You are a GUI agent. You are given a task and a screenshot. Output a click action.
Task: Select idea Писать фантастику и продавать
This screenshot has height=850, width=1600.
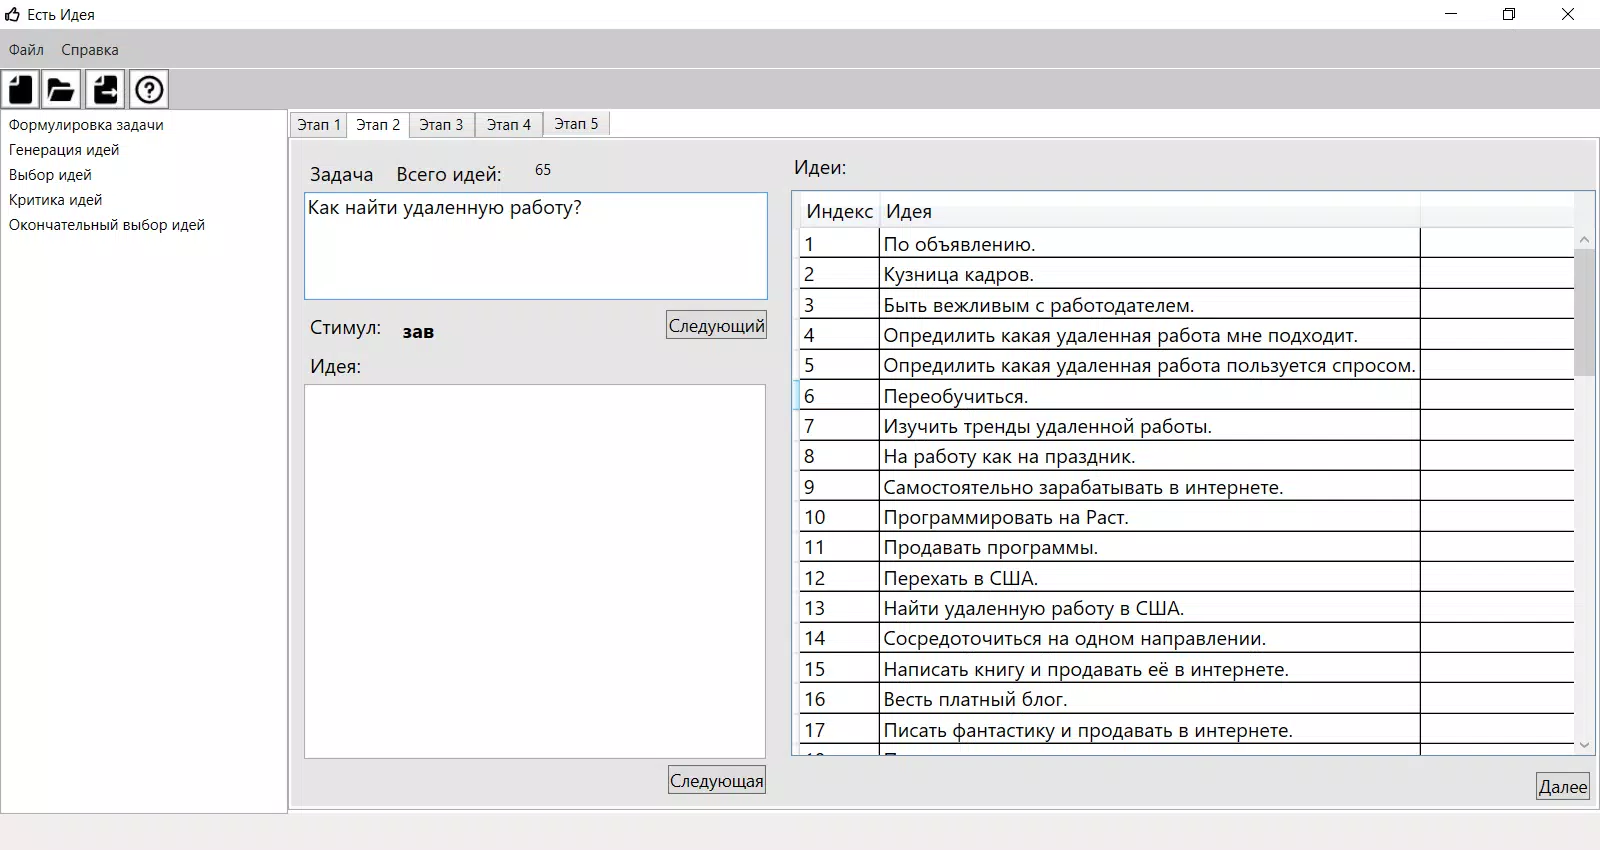[x=1186, y=729]
